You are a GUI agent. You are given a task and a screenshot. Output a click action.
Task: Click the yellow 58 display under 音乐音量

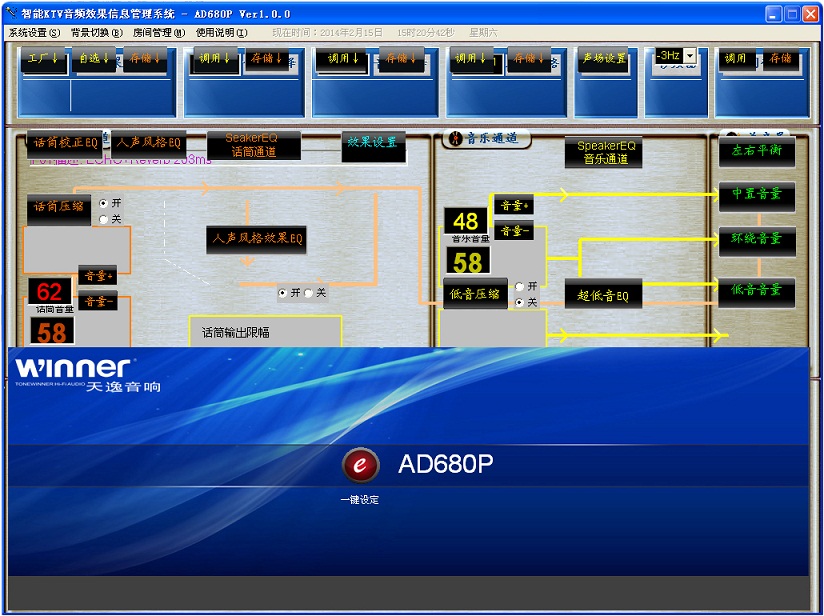point(468,261)
